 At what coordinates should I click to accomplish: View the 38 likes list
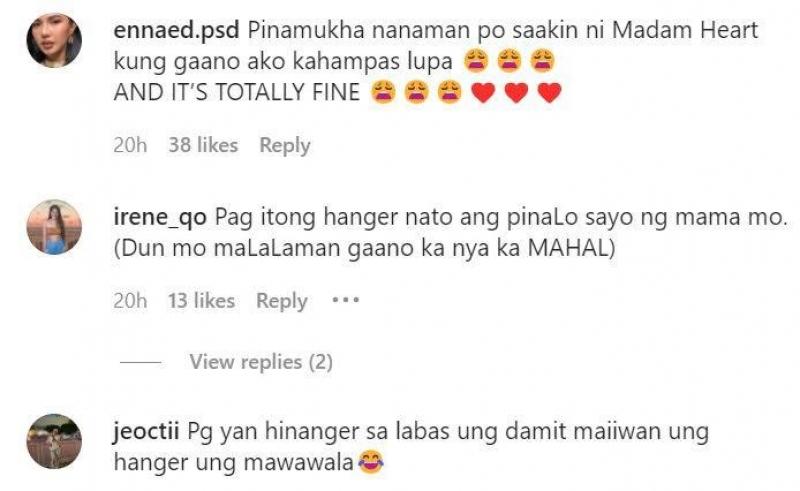coord(203,145)
